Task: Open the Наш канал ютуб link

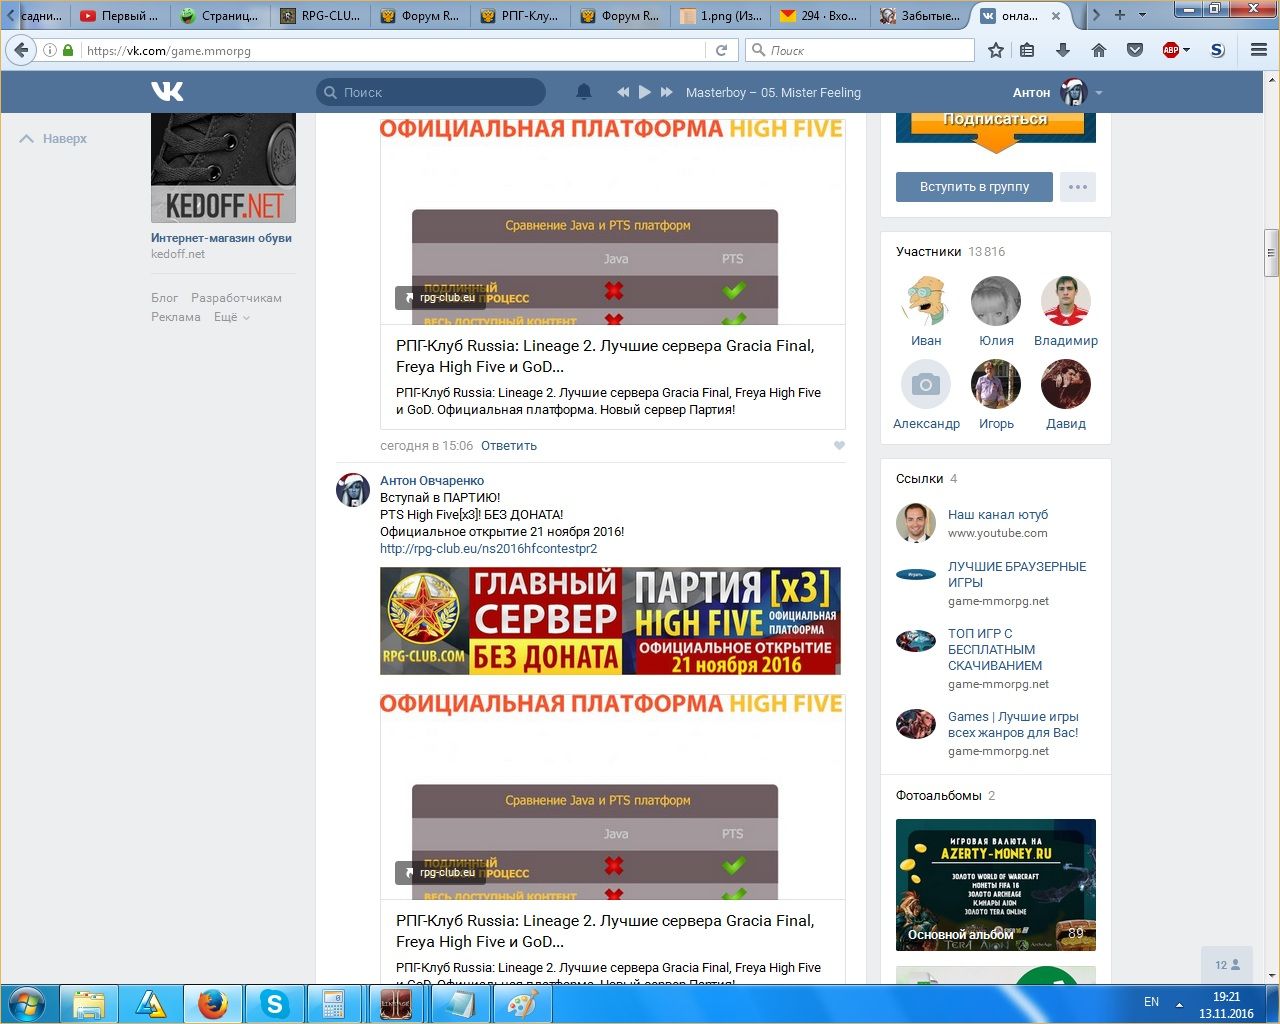Action: click(998, 515)
